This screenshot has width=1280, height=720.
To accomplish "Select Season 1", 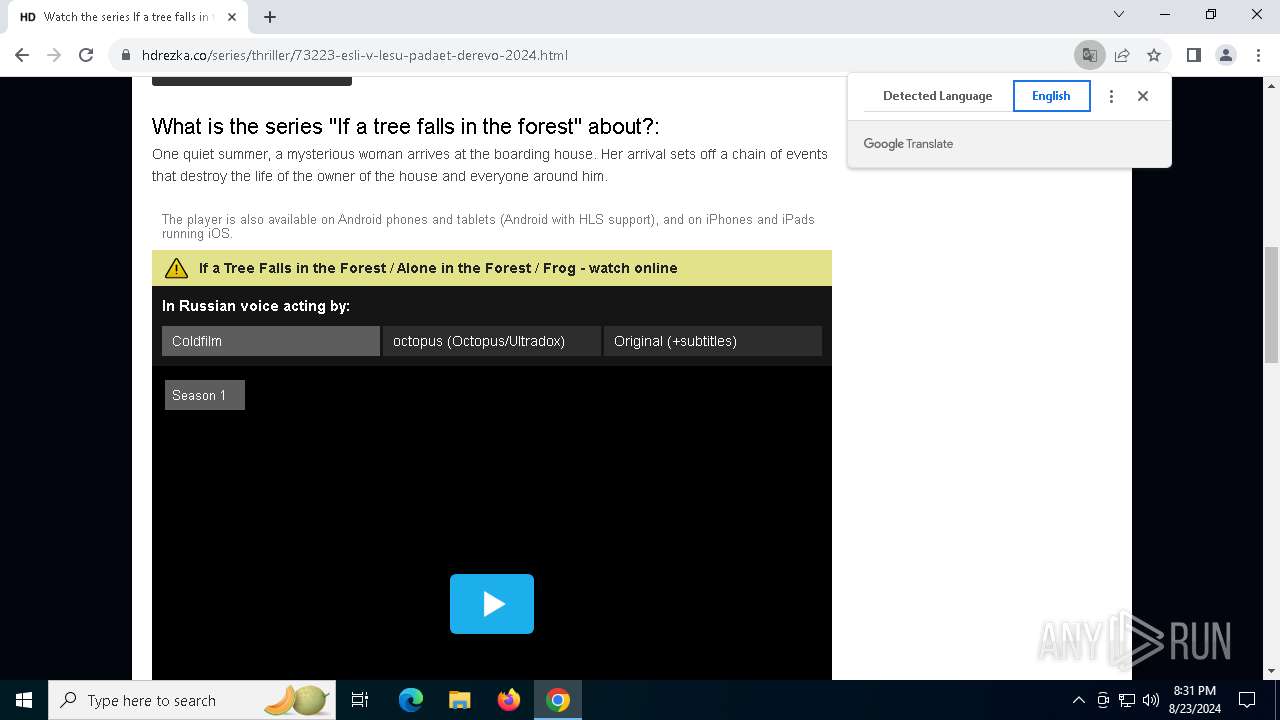I will [205, 395].
